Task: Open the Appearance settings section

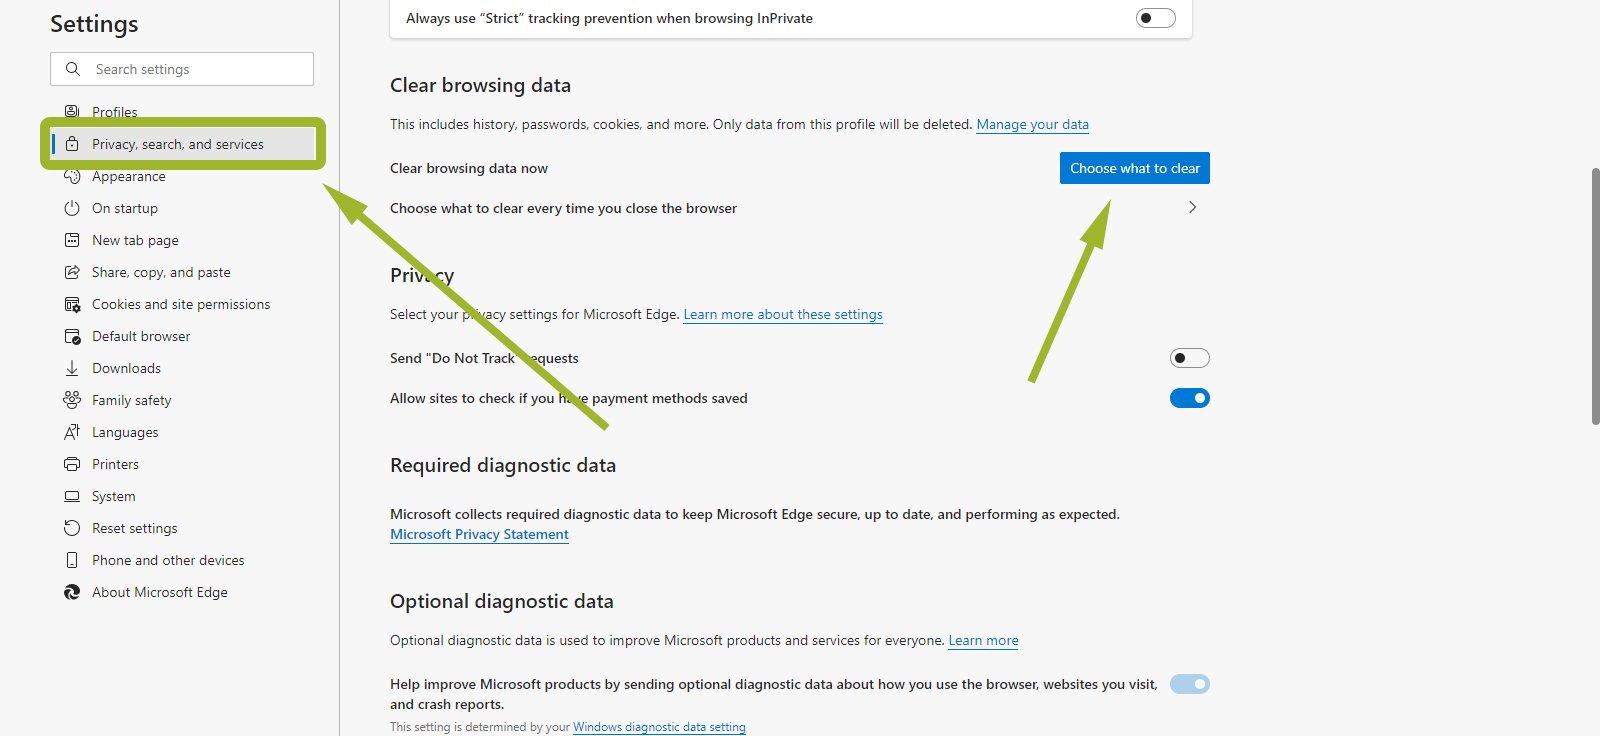Action: 128,177
